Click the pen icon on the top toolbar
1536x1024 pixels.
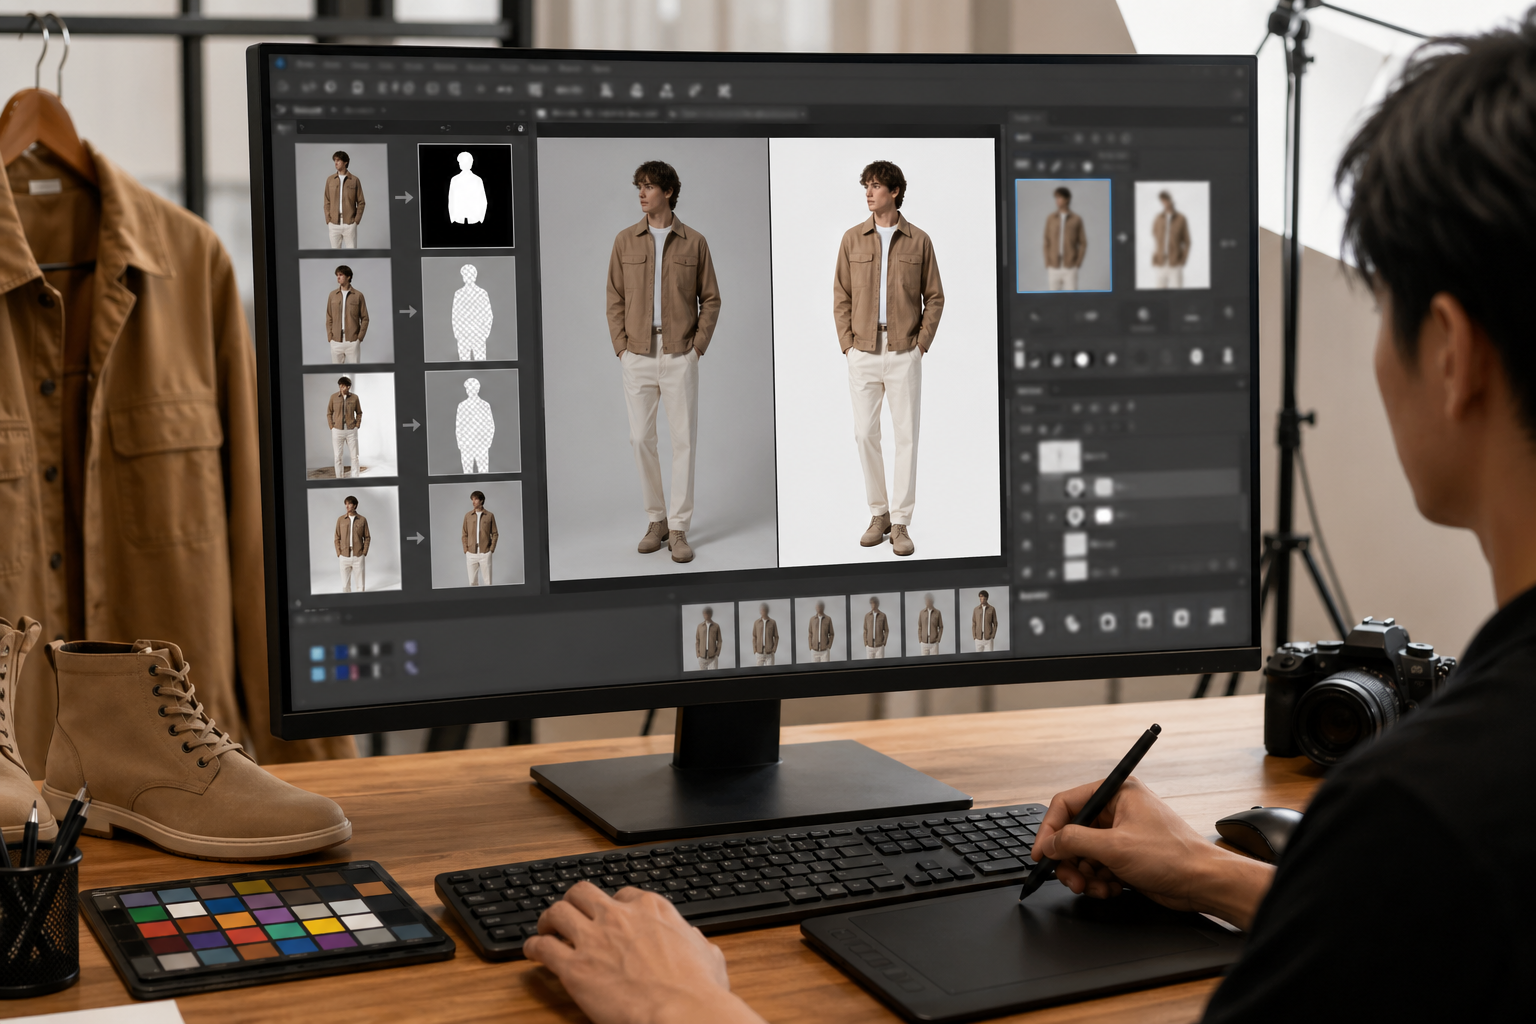pos(694,89)
